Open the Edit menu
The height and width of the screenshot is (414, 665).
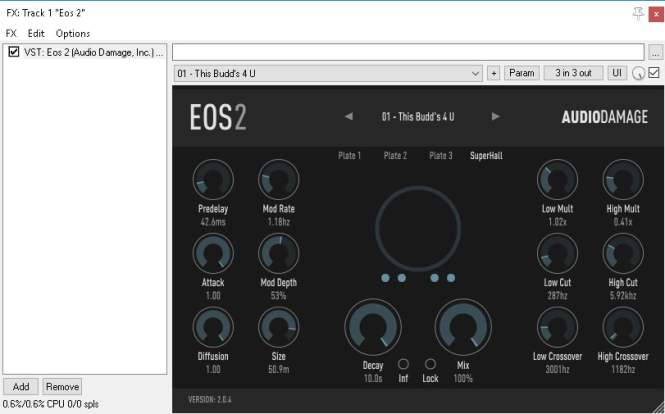(x=36, y=33)
